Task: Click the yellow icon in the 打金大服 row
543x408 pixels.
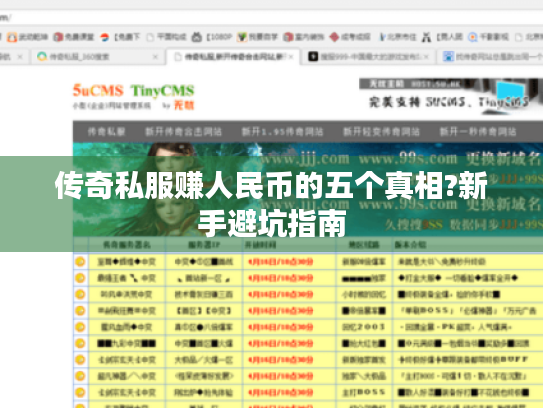Action: pos(80,278)
